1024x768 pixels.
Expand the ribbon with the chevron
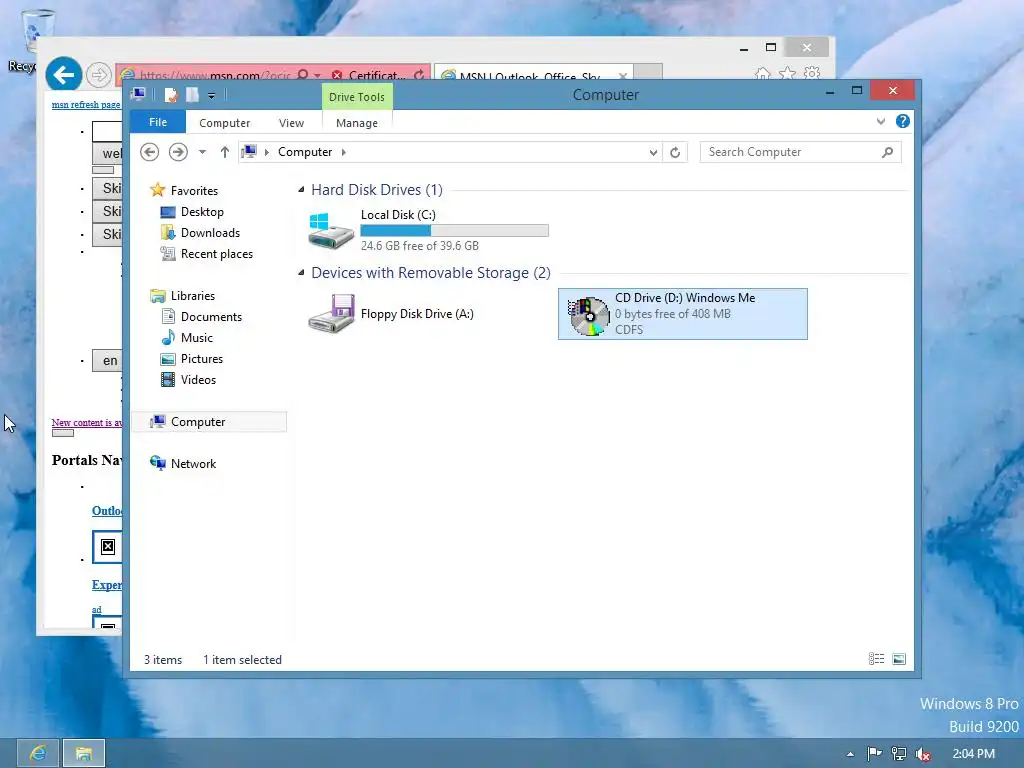881,121
